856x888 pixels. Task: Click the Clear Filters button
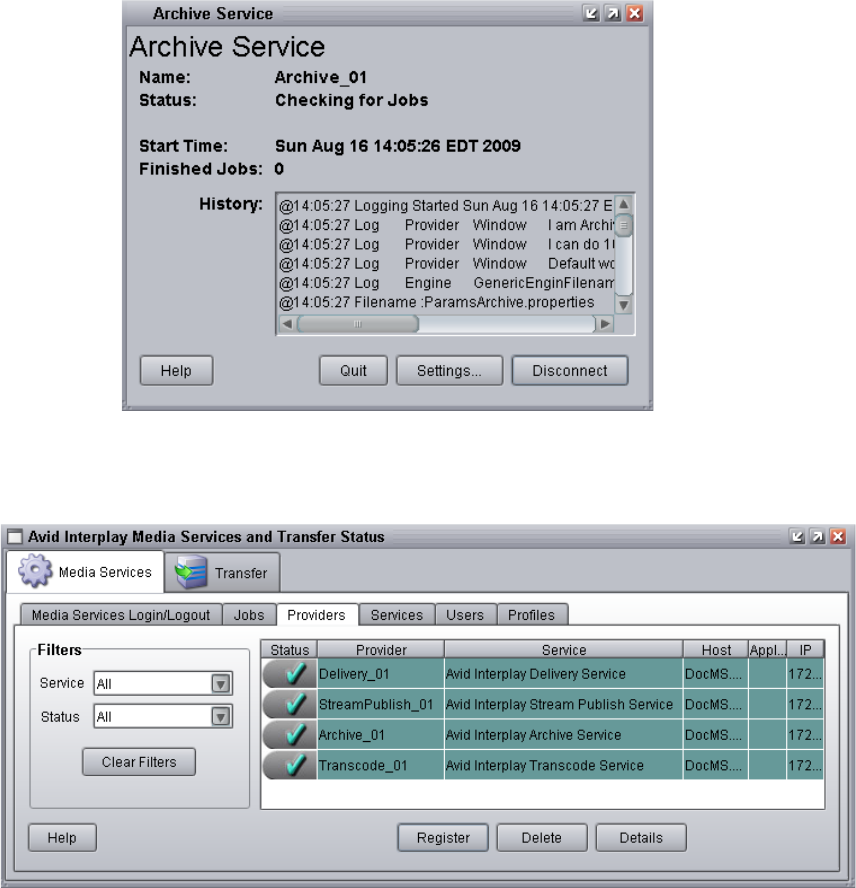point(139,762)
